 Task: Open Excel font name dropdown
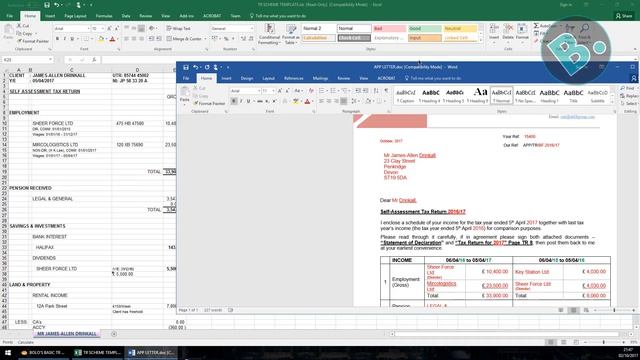click(x=88, y=29)
